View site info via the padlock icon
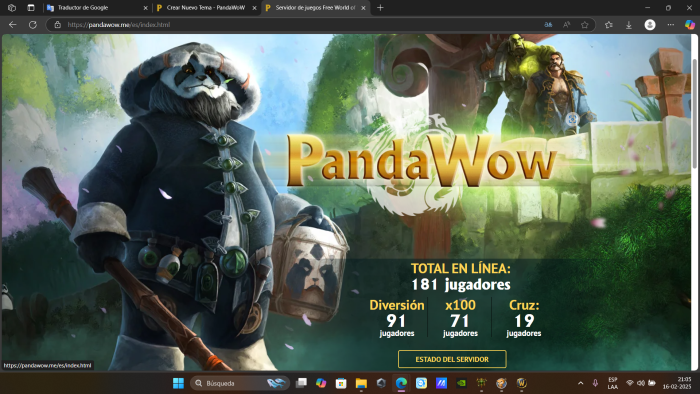This screenshot has width=700, height=394. (x=58, y=25)
